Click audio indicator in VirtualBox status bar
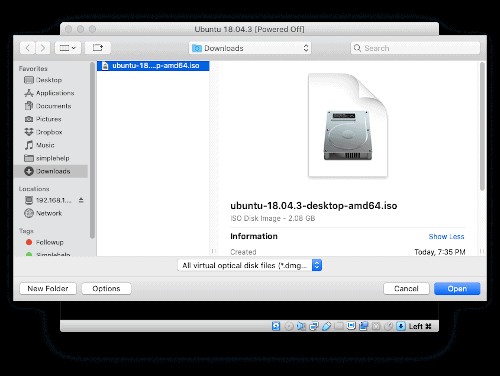The height and width of the screenshot is (376, 500). point(301,326)
